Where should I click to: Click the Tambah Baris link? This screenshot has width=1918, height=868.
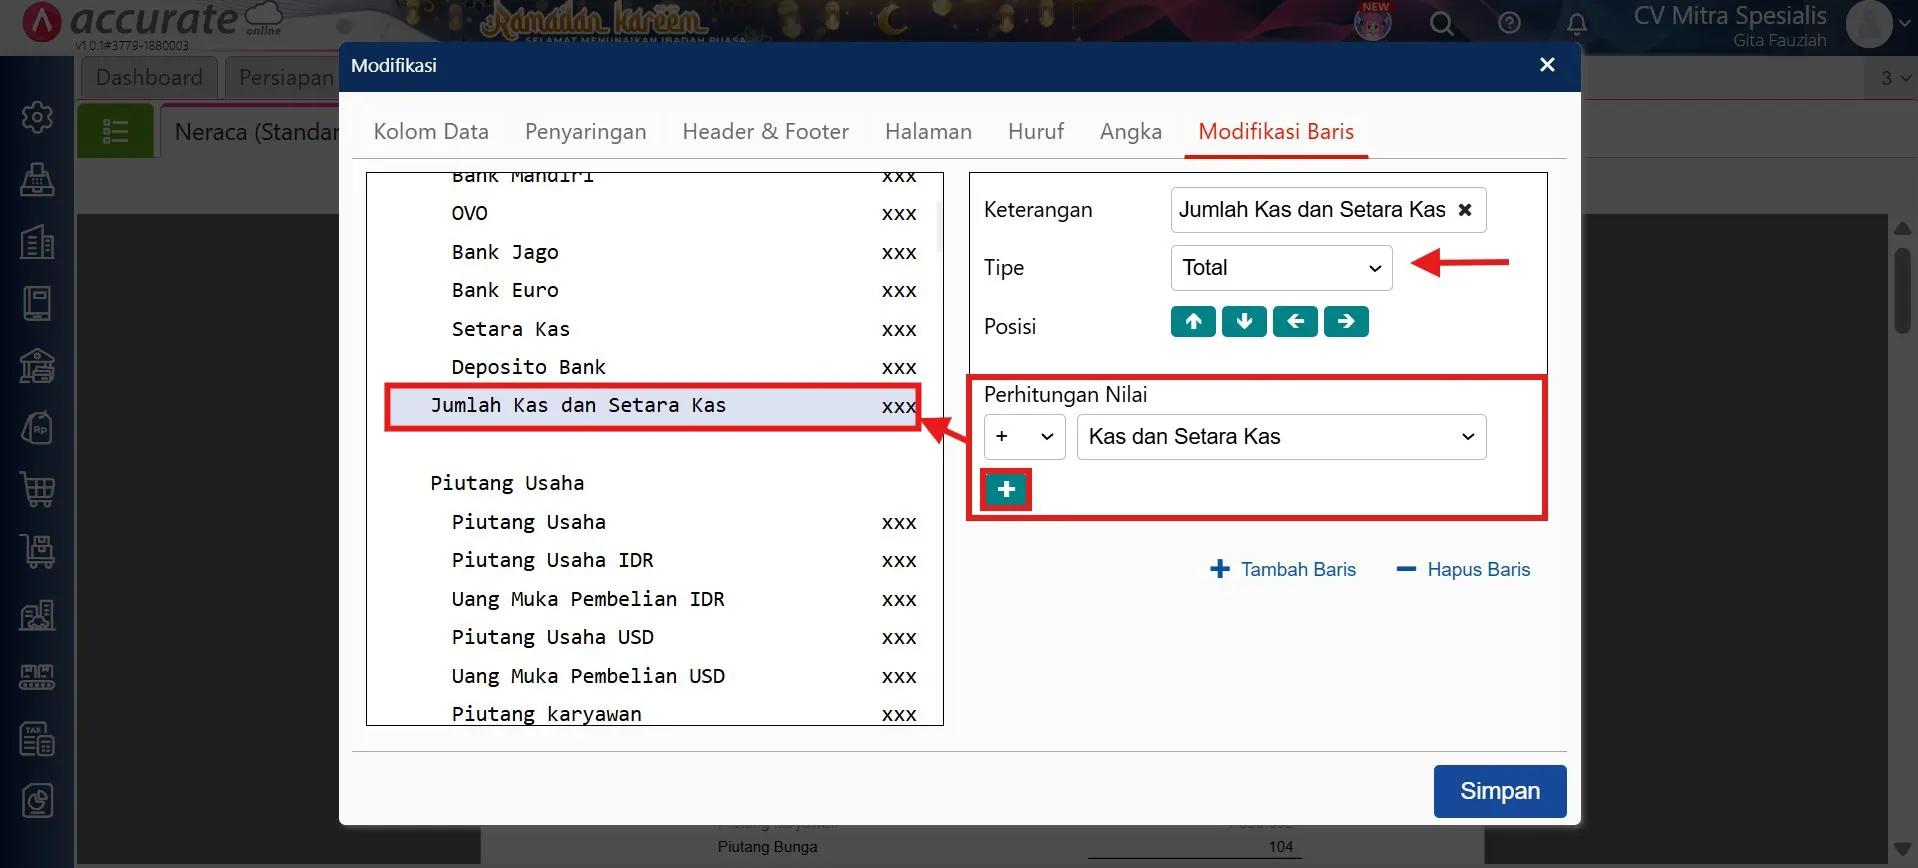(x=1283, y=570)
